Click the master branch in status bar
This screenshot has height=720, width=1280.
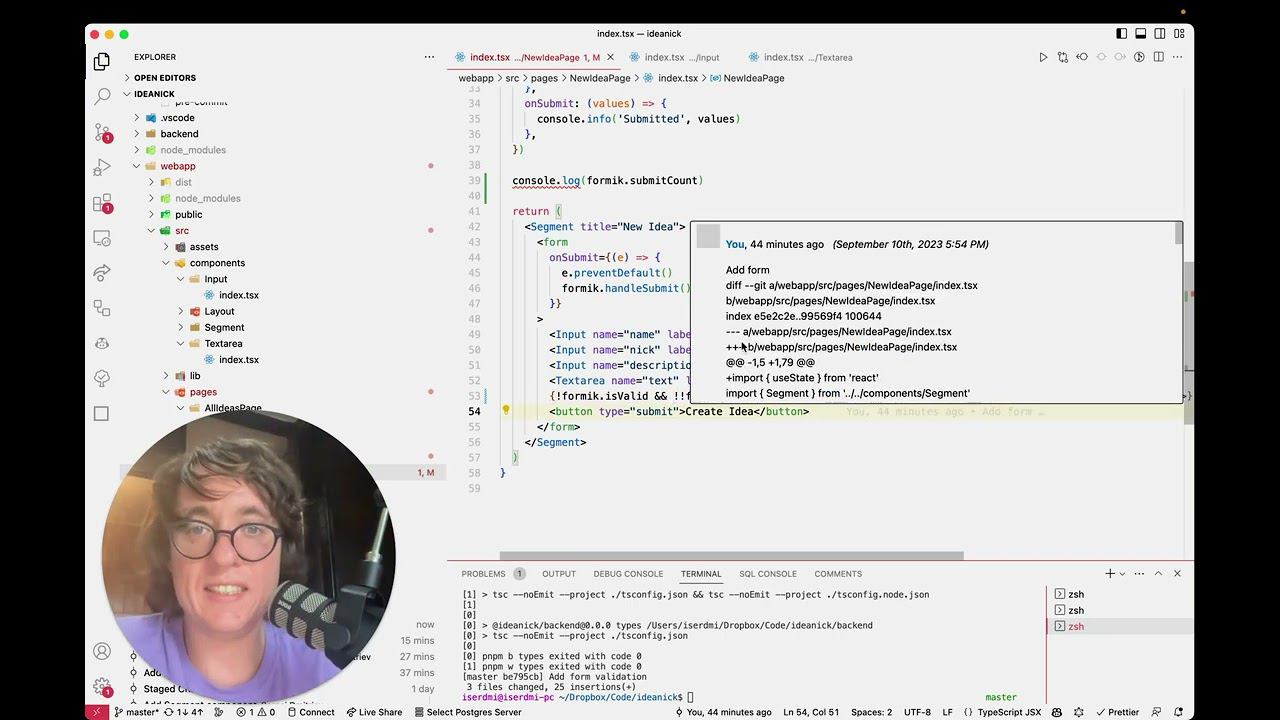(136, 712)
